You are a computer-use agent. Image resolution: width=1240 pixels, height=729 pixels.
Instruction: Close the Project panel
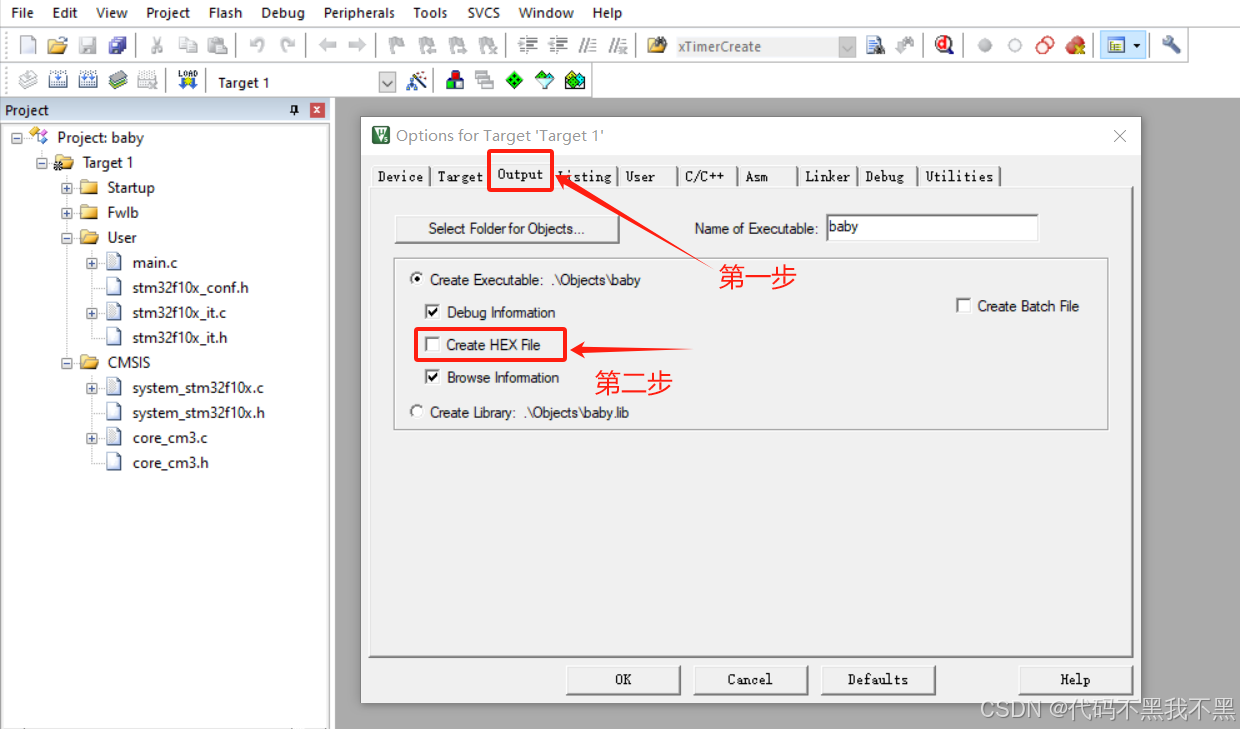pos(317,110)
